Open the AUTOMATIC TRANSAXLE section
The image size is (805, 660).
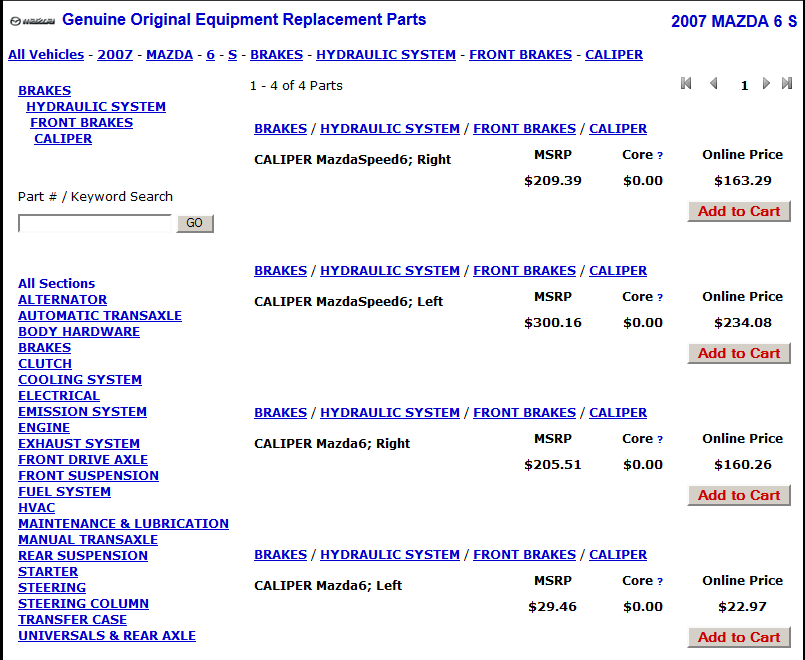(x=100, y=316)
